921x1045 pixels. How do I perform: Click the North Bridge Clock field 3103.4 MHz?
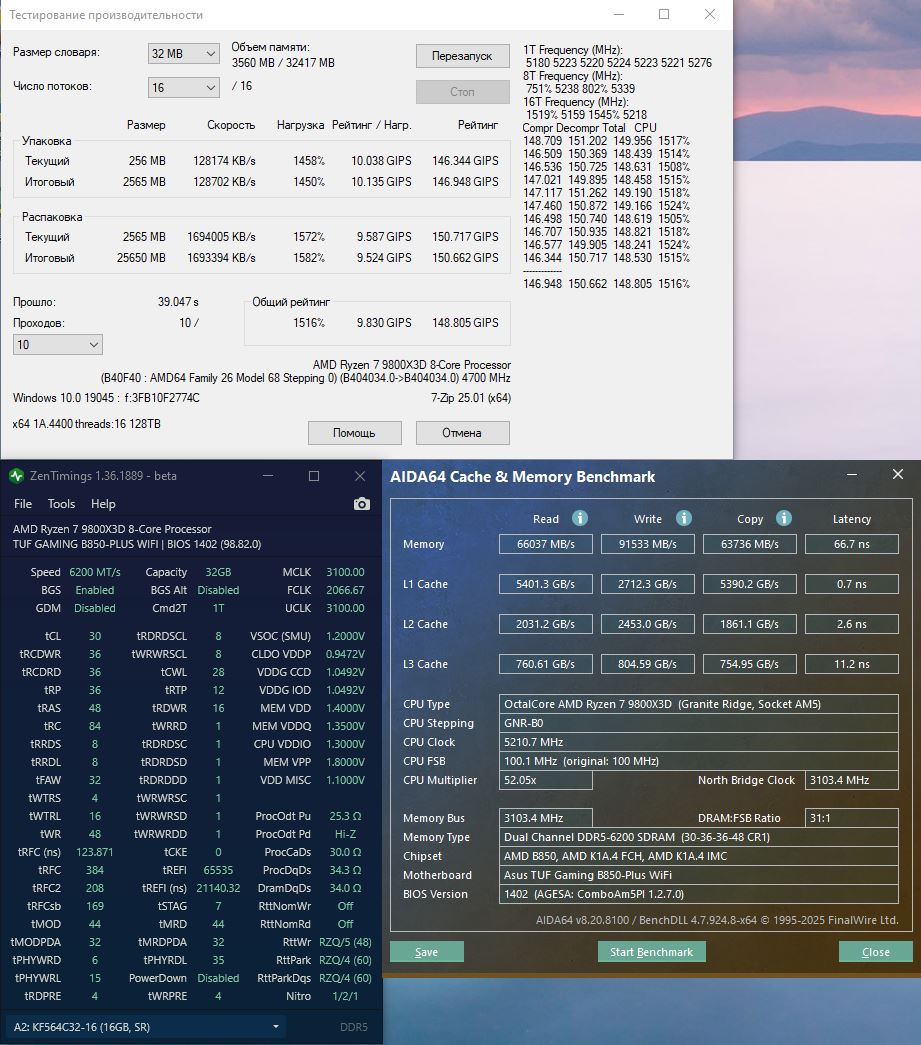point(852,780)
